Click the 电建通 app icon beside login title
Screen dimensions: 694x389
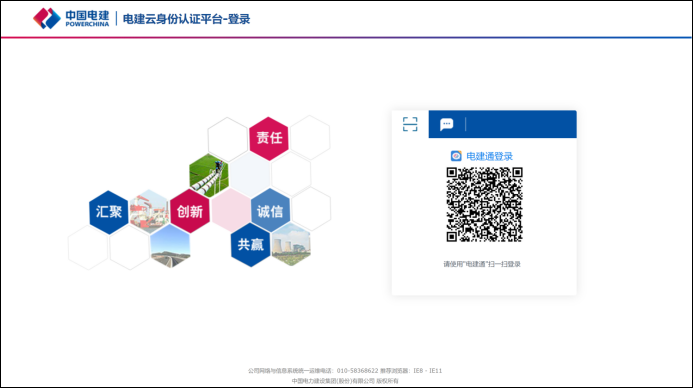[x=456, y=156]
